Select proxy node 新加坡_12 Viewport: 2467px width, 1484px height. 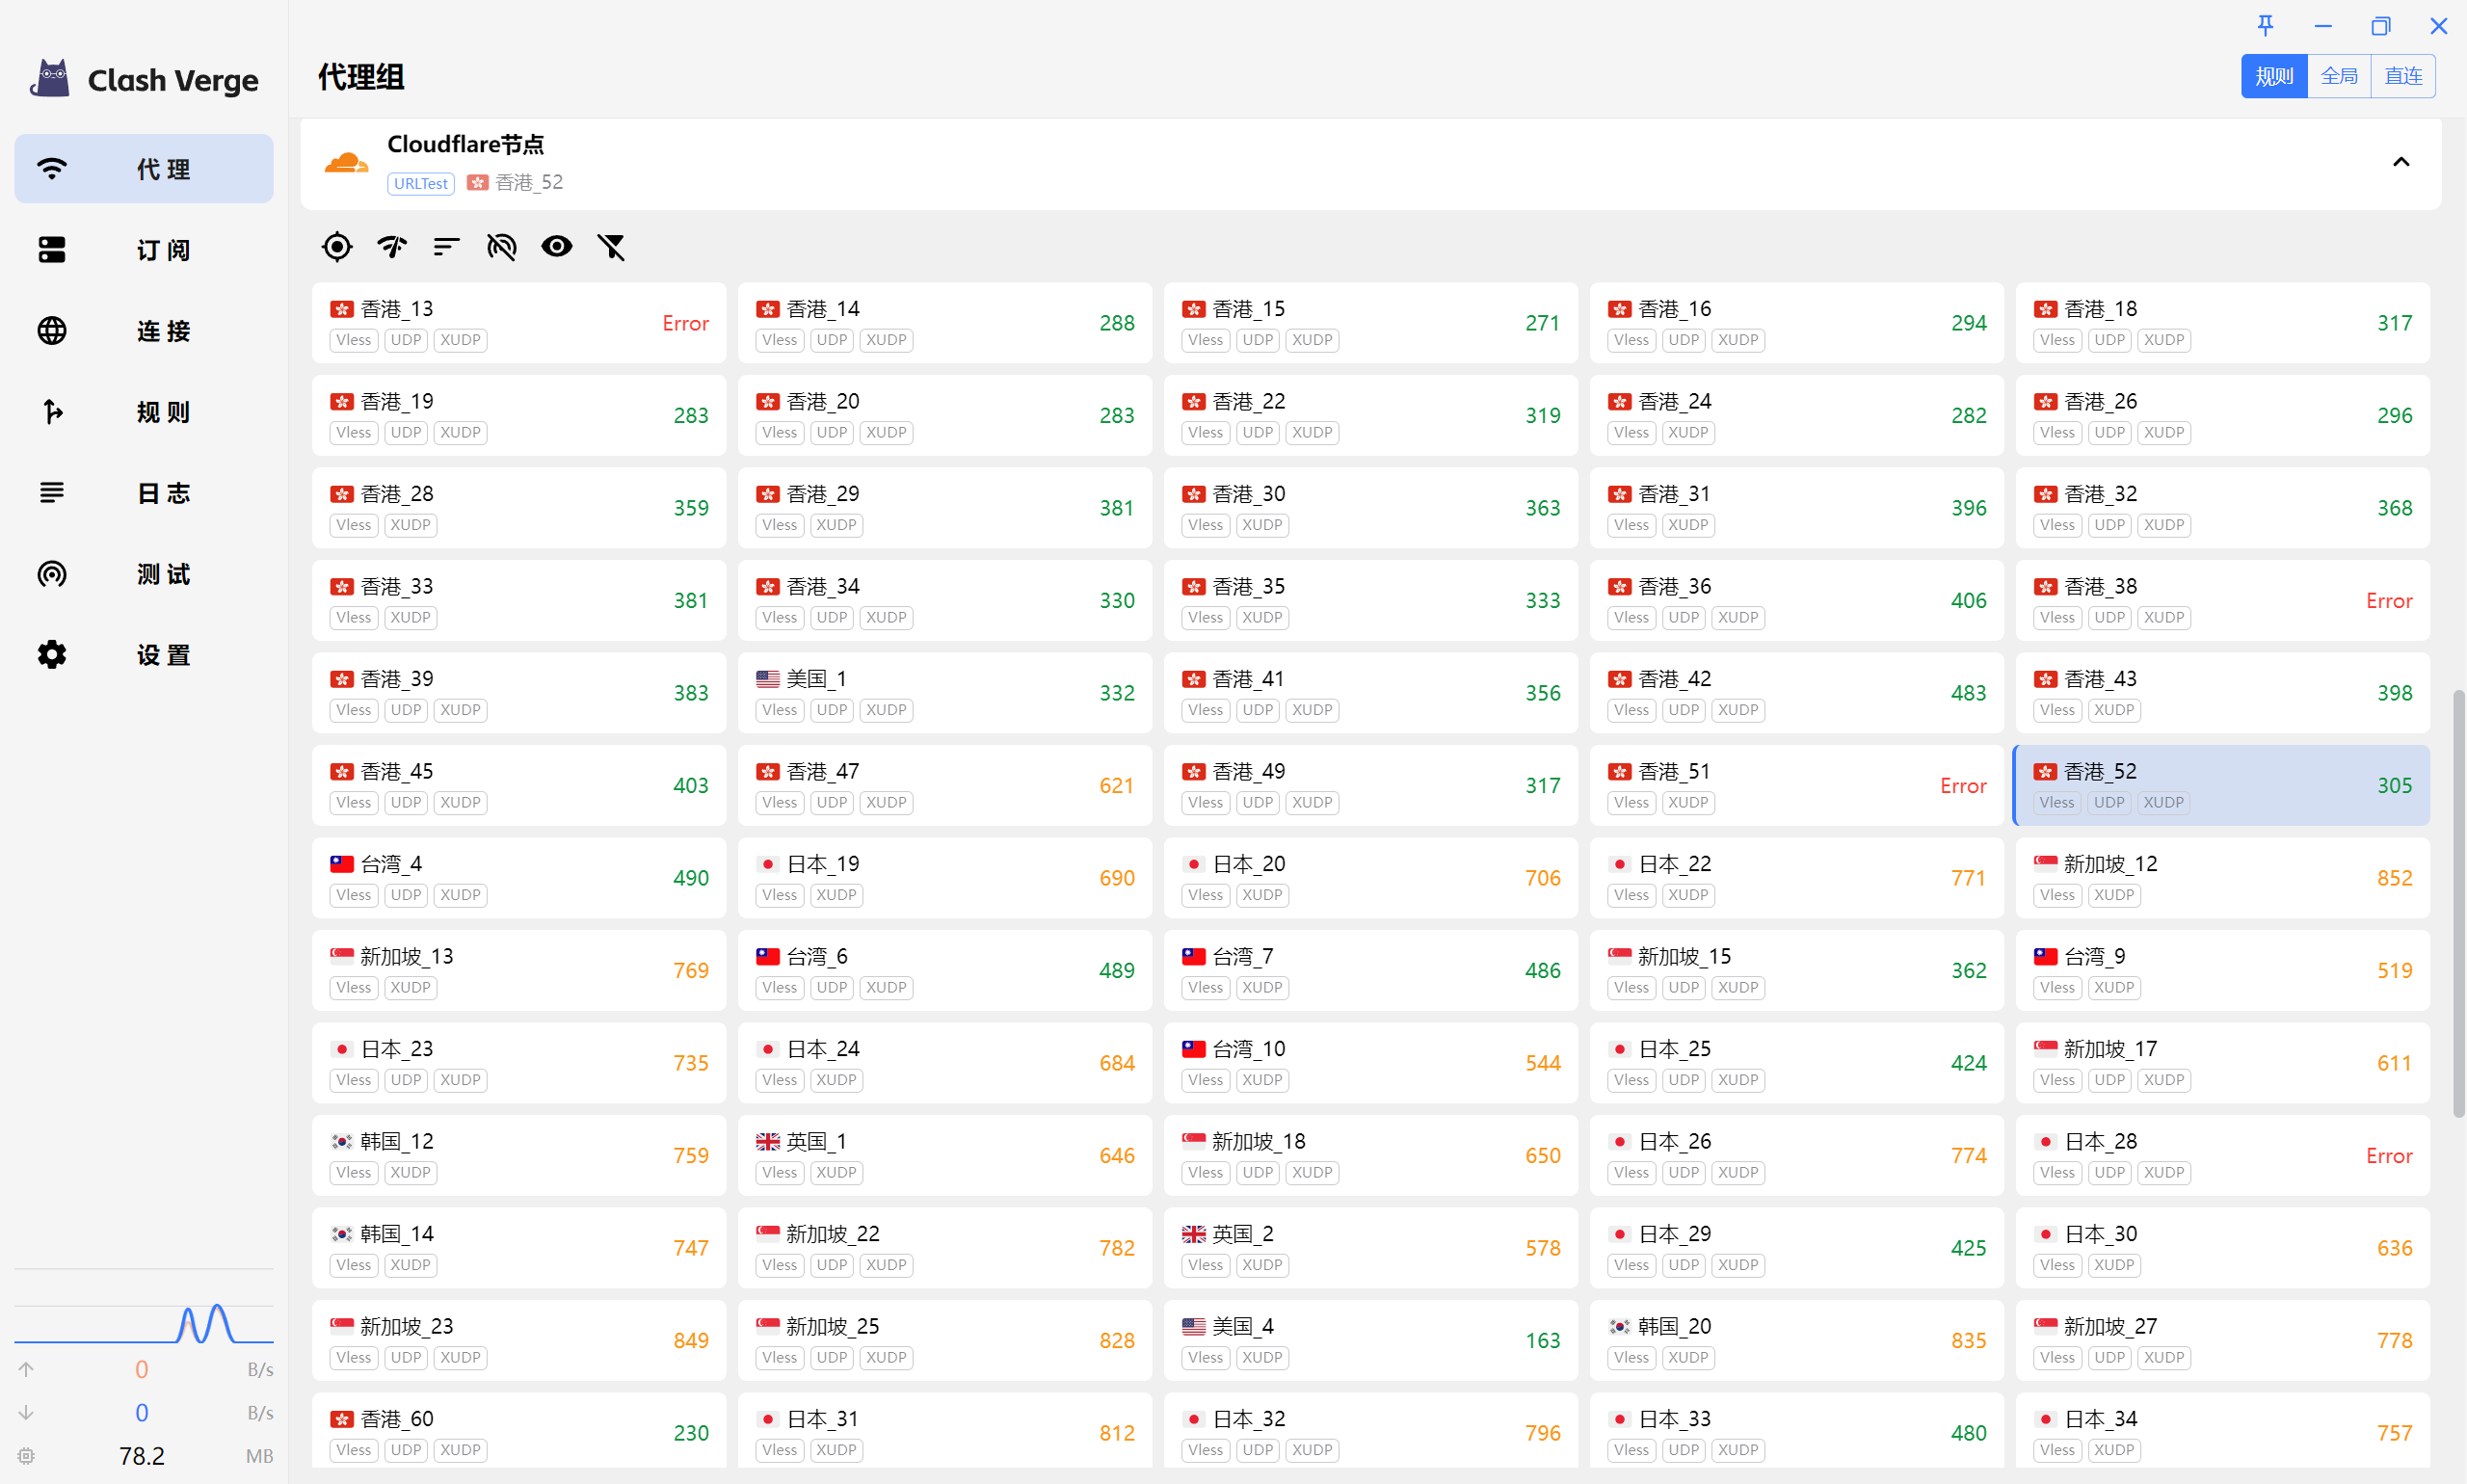(2223, 878)
